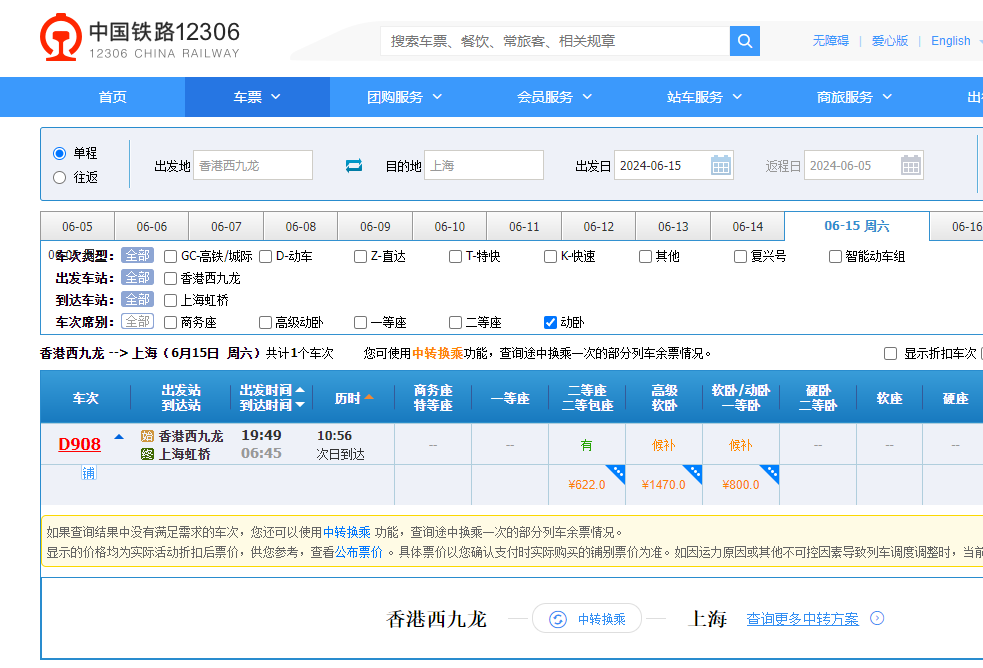Viewport: 983px width, 668px height.
Task: Click the 铺 berth icon under D908
Action: [x=89, y=473]
